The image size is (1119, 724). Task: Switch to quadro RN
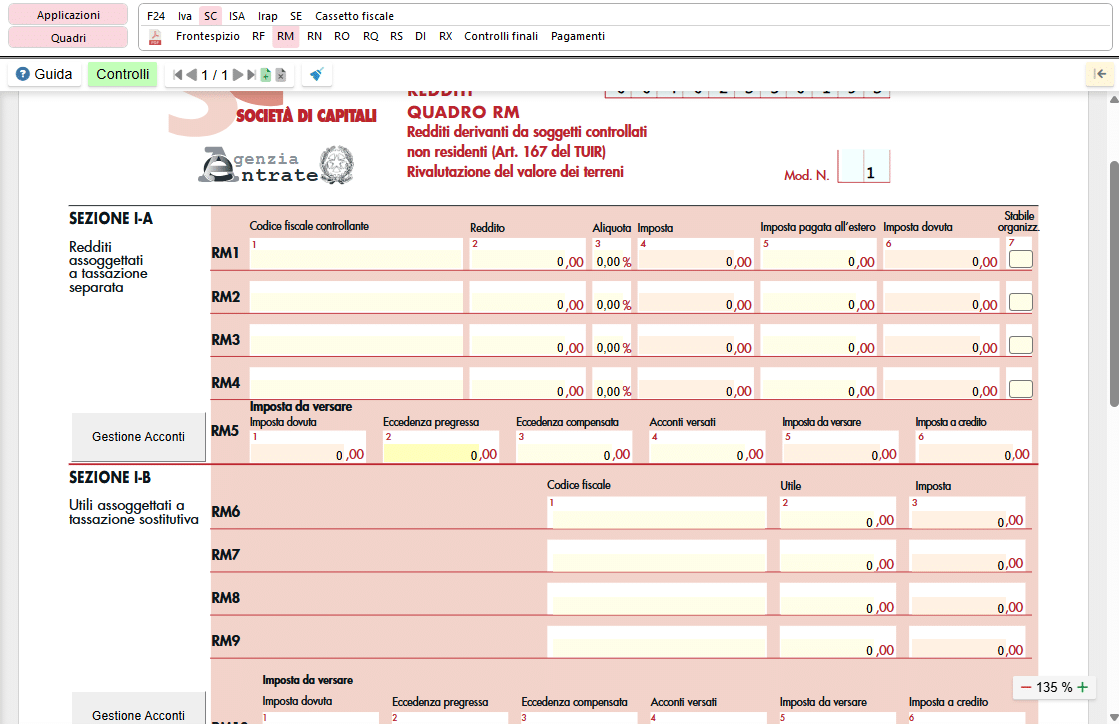[x=314, y=36]
